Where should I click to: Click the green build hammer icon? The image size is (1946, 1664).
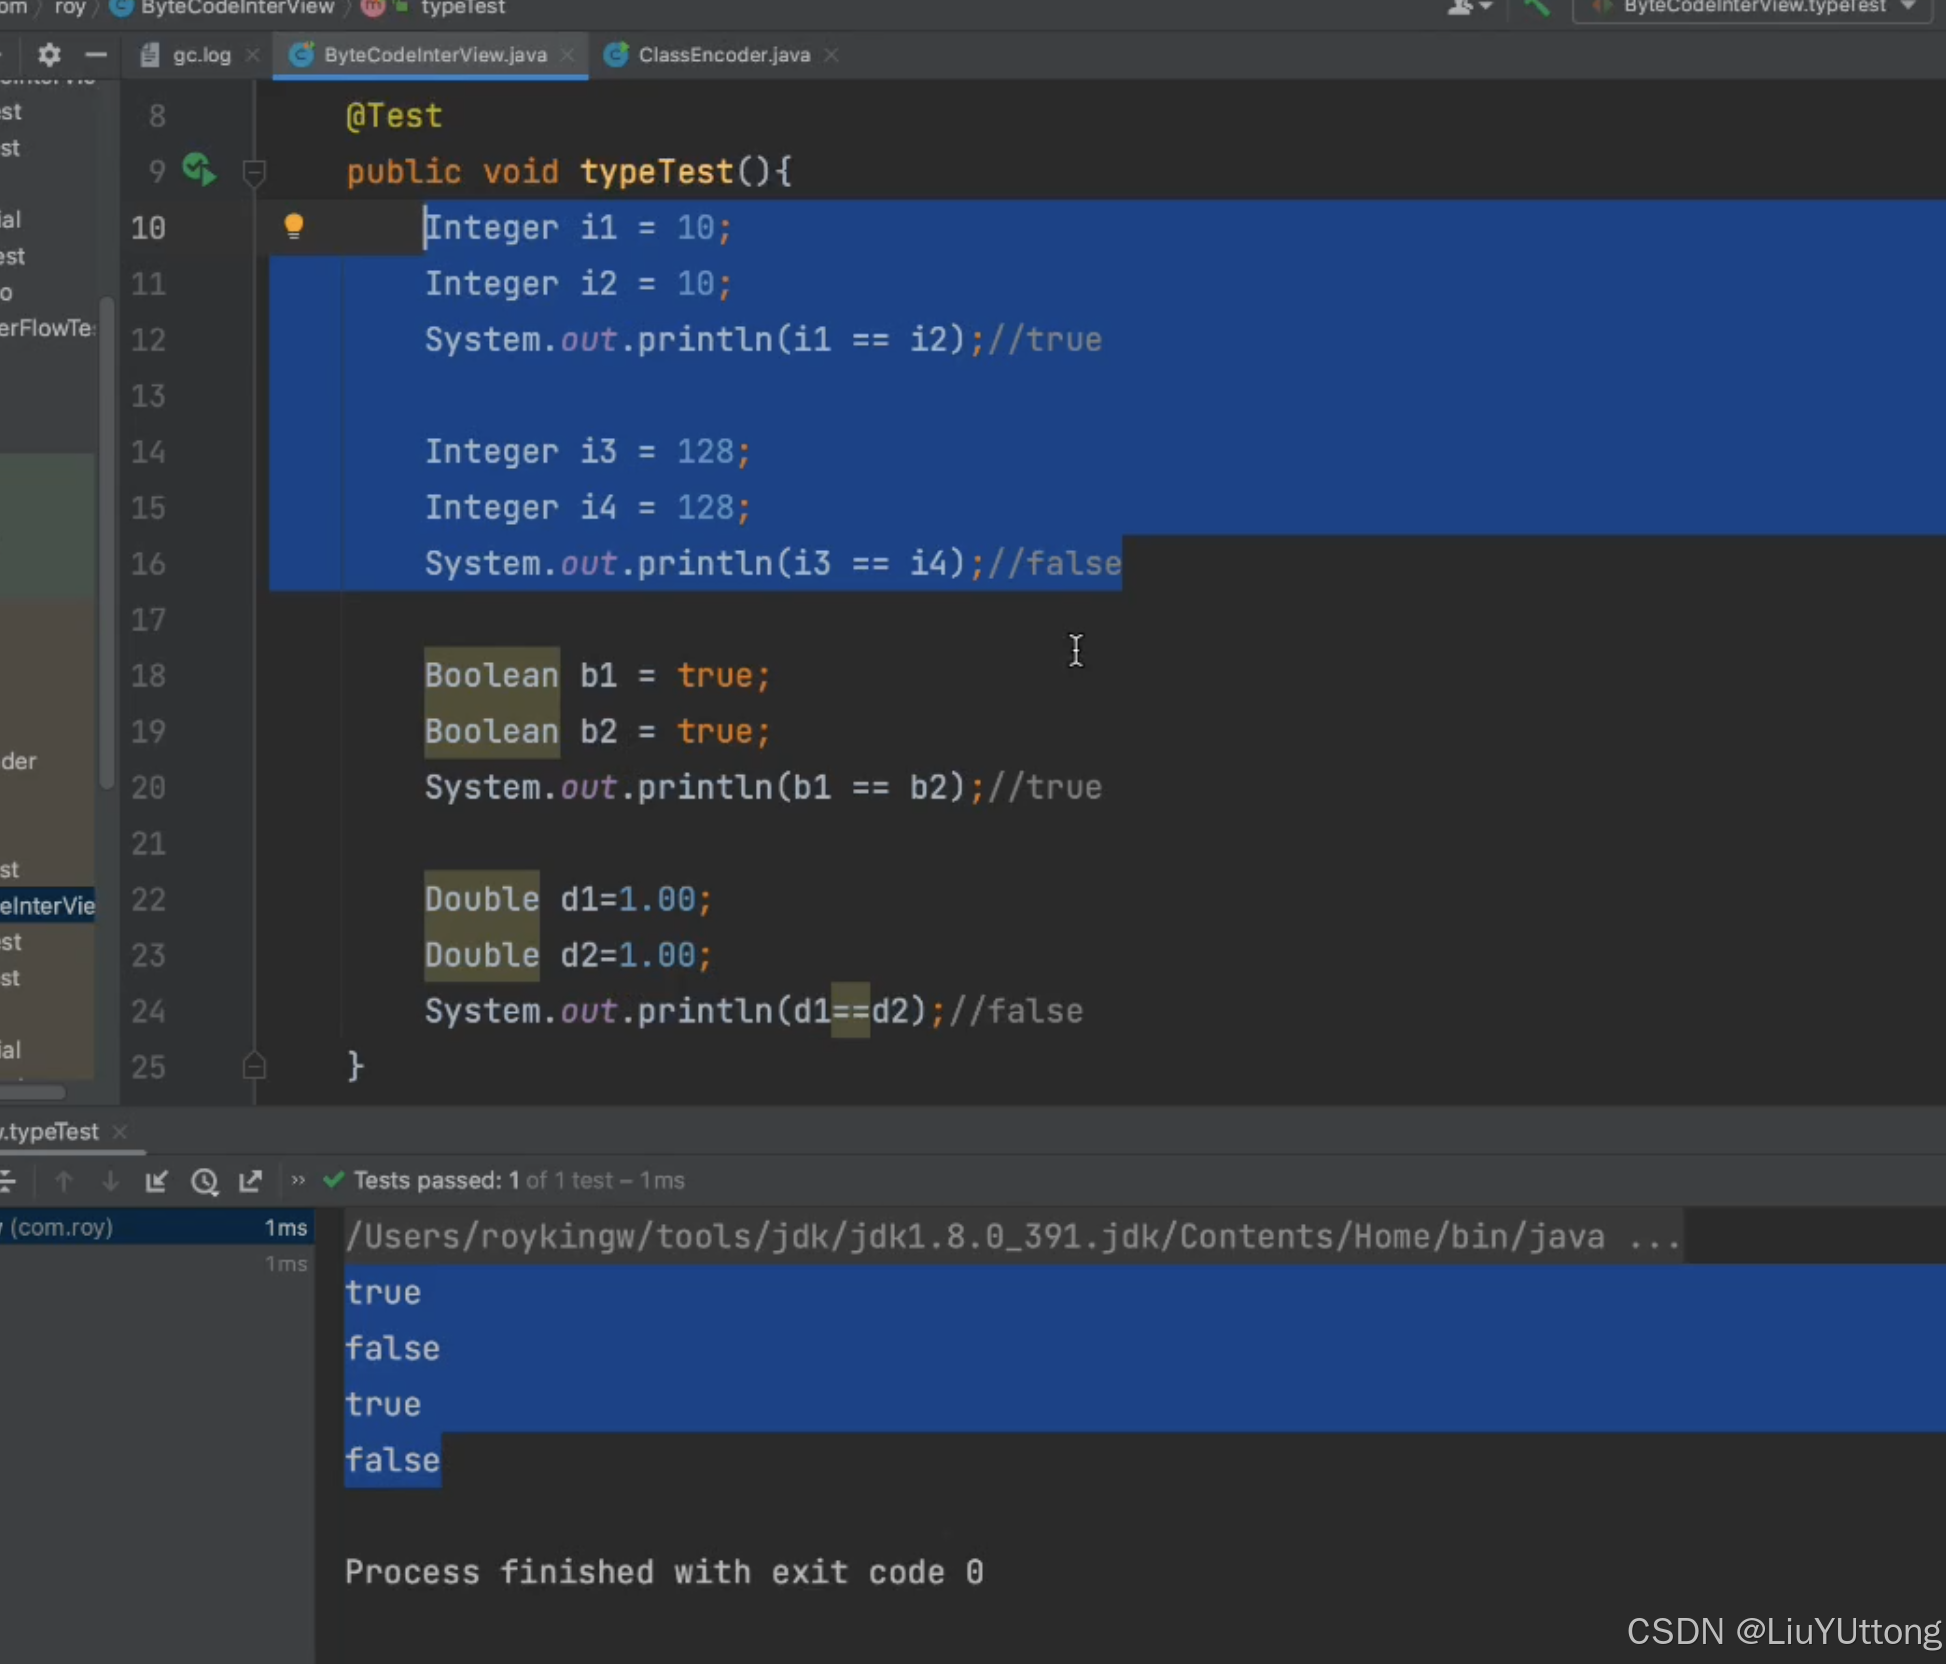point(1536,8)
